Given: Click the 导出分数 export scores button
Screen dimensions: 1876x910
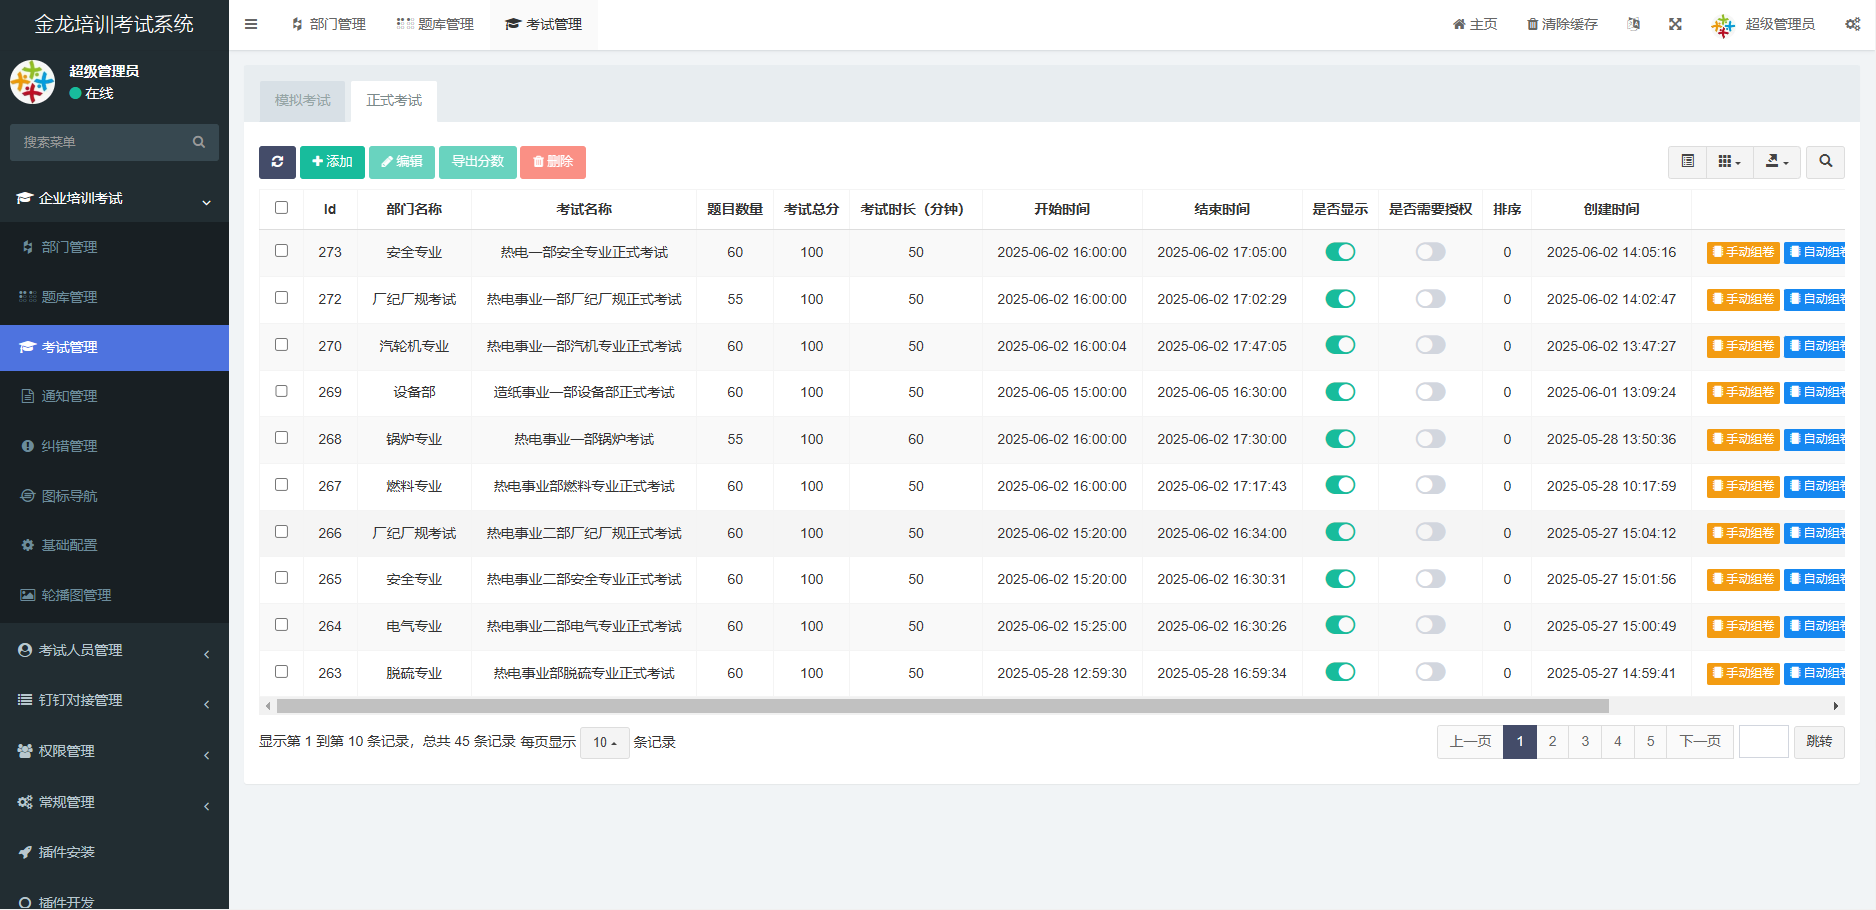Looking at the screenshot, I should [478, 162].
